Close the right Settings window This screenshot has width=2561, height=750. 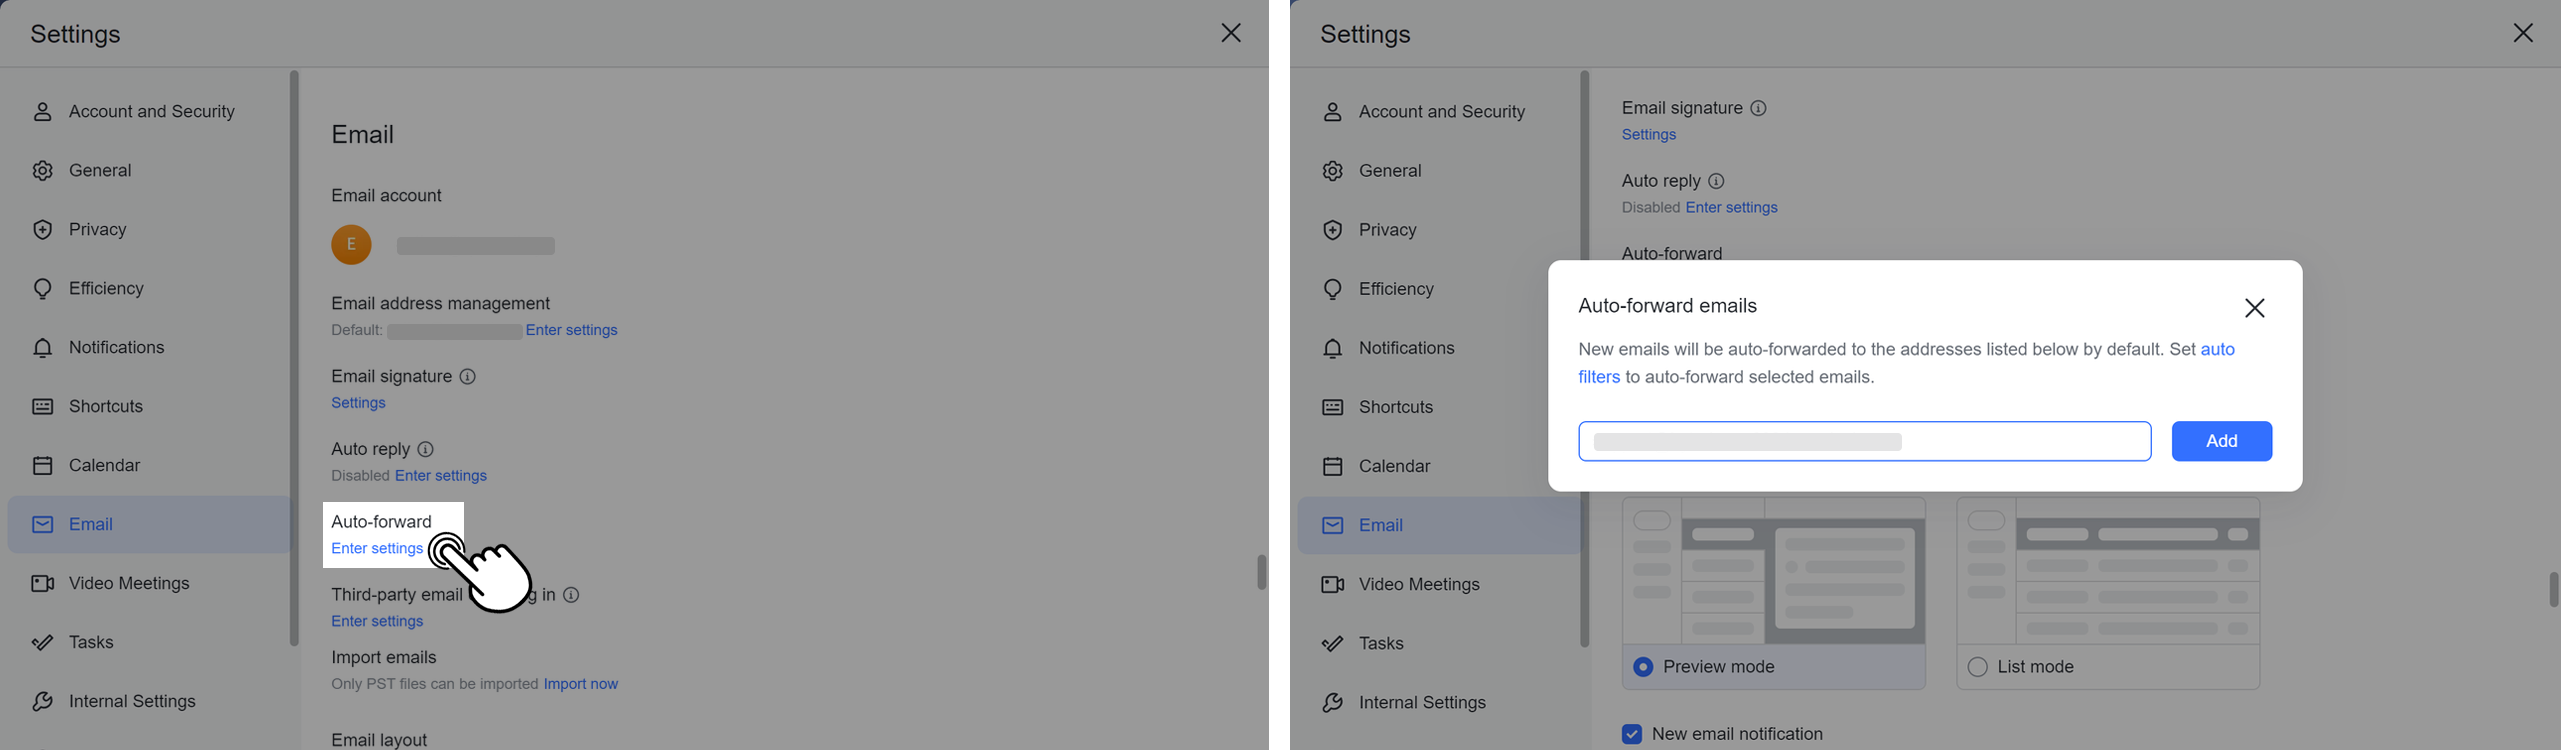[2523, 33]
